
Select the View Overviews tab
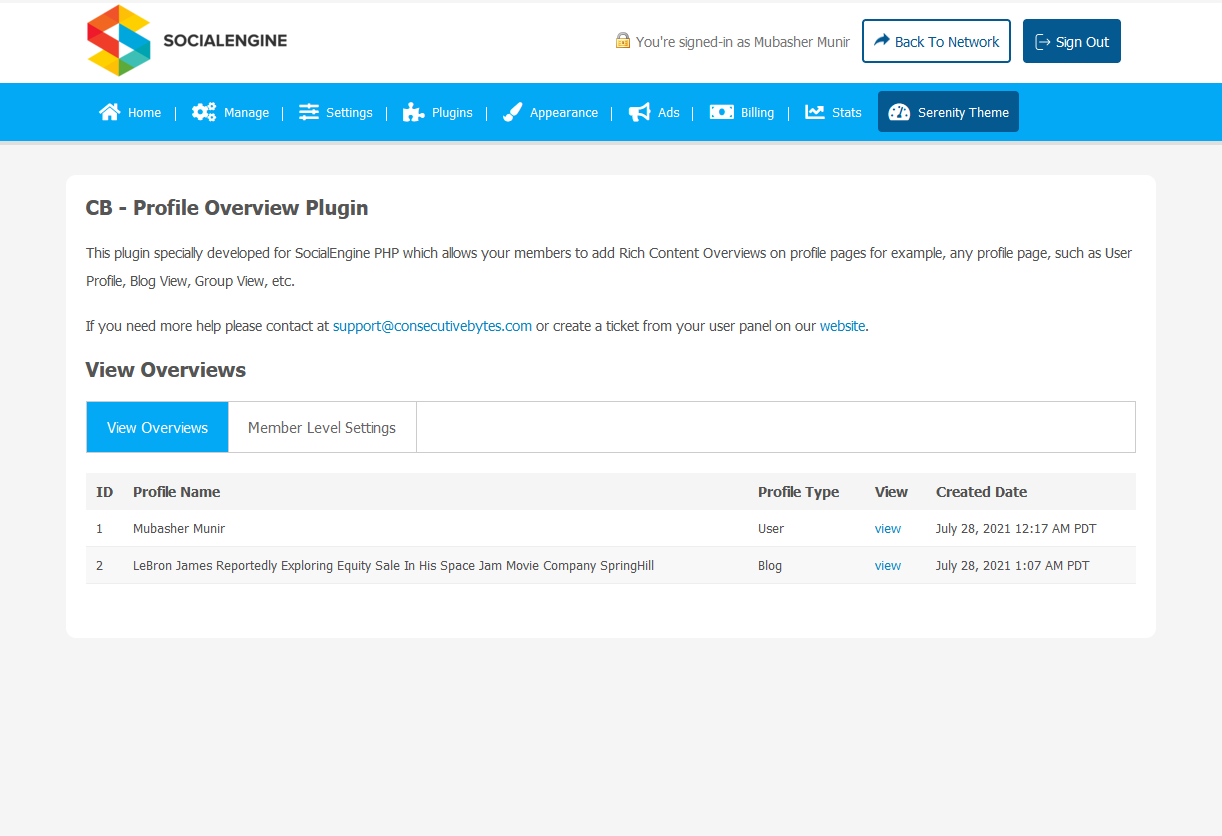pyautogui.click(x=157, y=427)
